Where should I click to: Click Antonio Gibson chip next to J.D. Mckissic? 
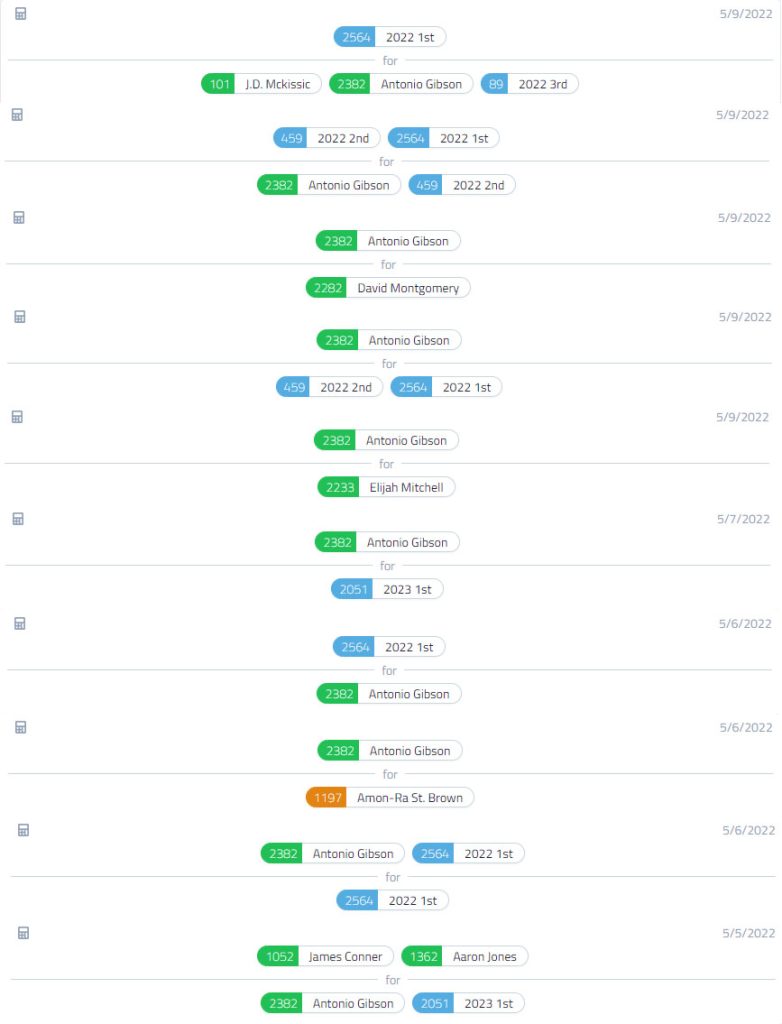pyautogui.click(x=401, y=84)
